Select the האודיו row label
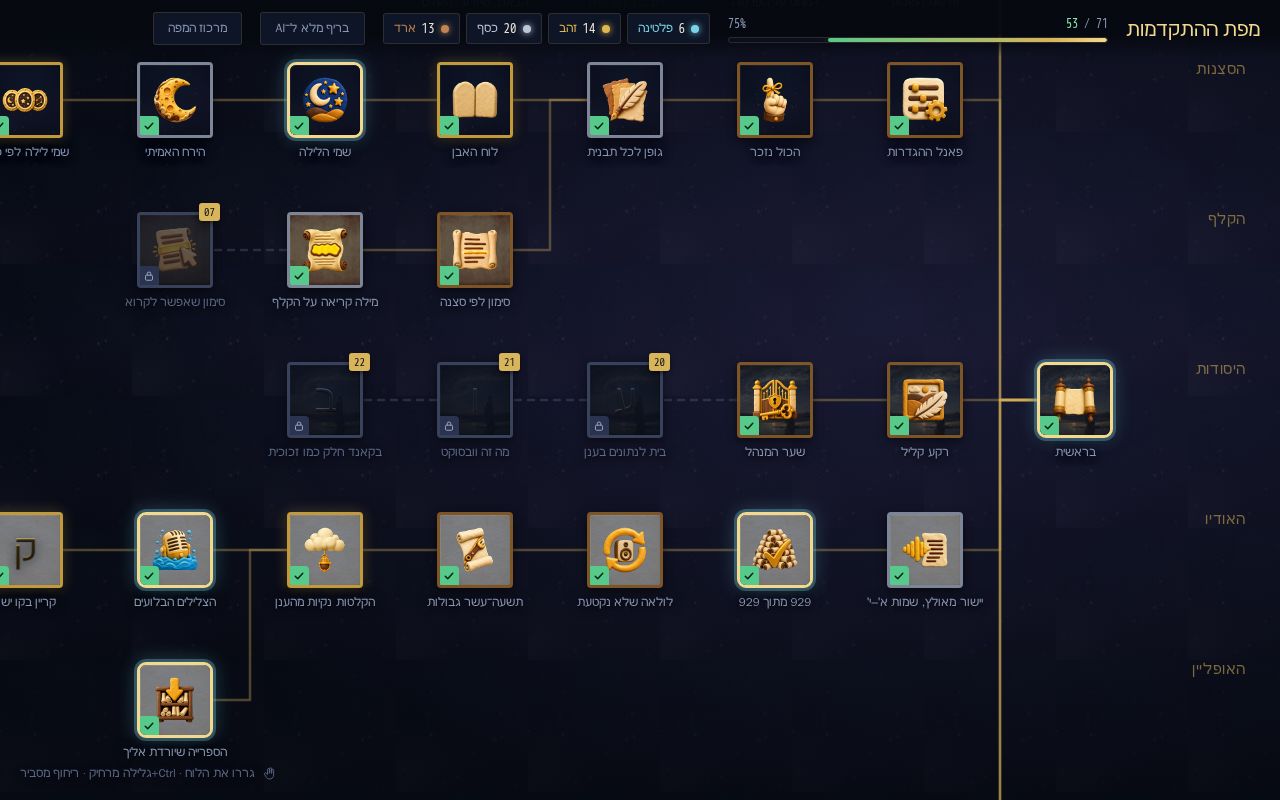The image size is (1280, 800). click(x=1225, y=519)
